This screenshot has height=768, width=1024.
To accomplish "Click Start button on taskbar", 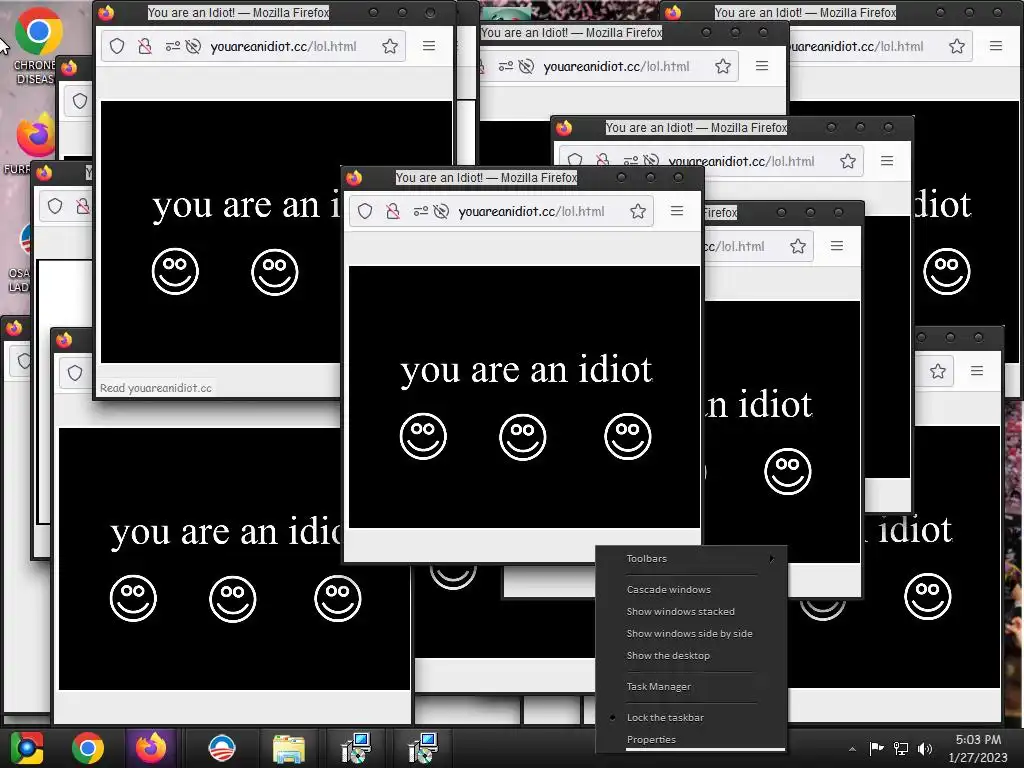I will 27,748.
